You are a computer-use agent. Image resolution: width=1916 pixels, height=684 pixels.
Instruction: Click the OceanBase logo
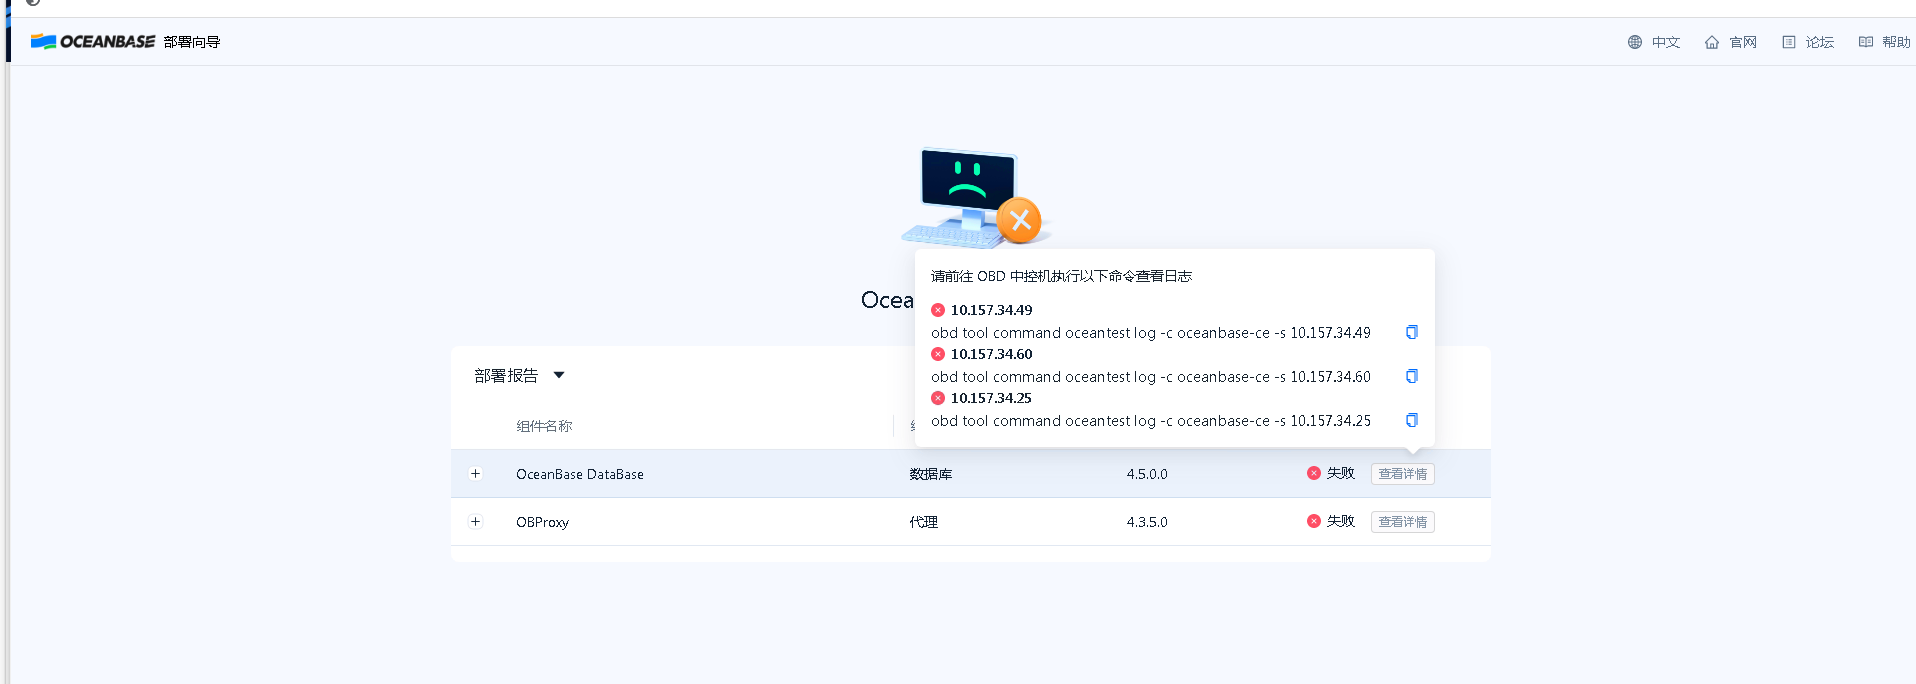[93, 42]
